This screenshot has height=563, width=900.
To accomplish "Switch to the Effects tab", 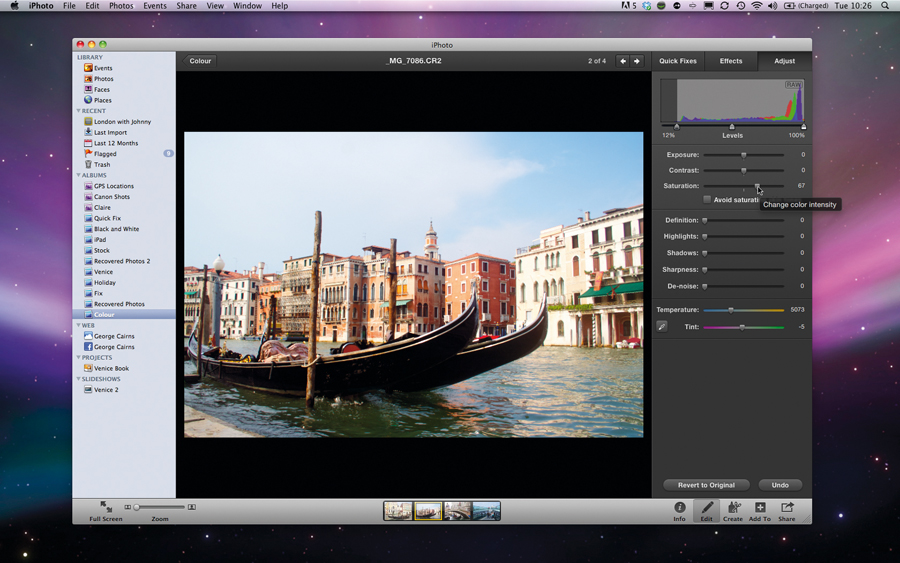I will [731, 61].
